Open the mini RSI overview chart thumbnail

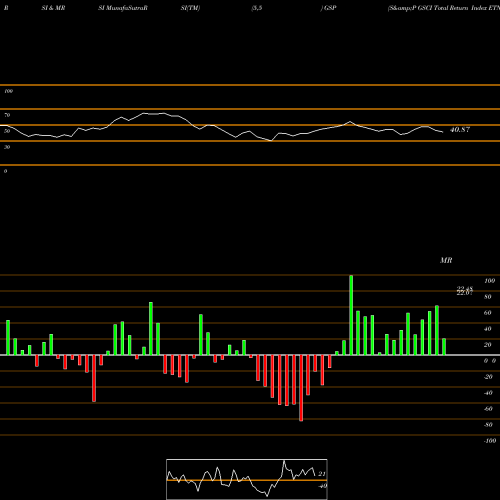tap(247, 479)
